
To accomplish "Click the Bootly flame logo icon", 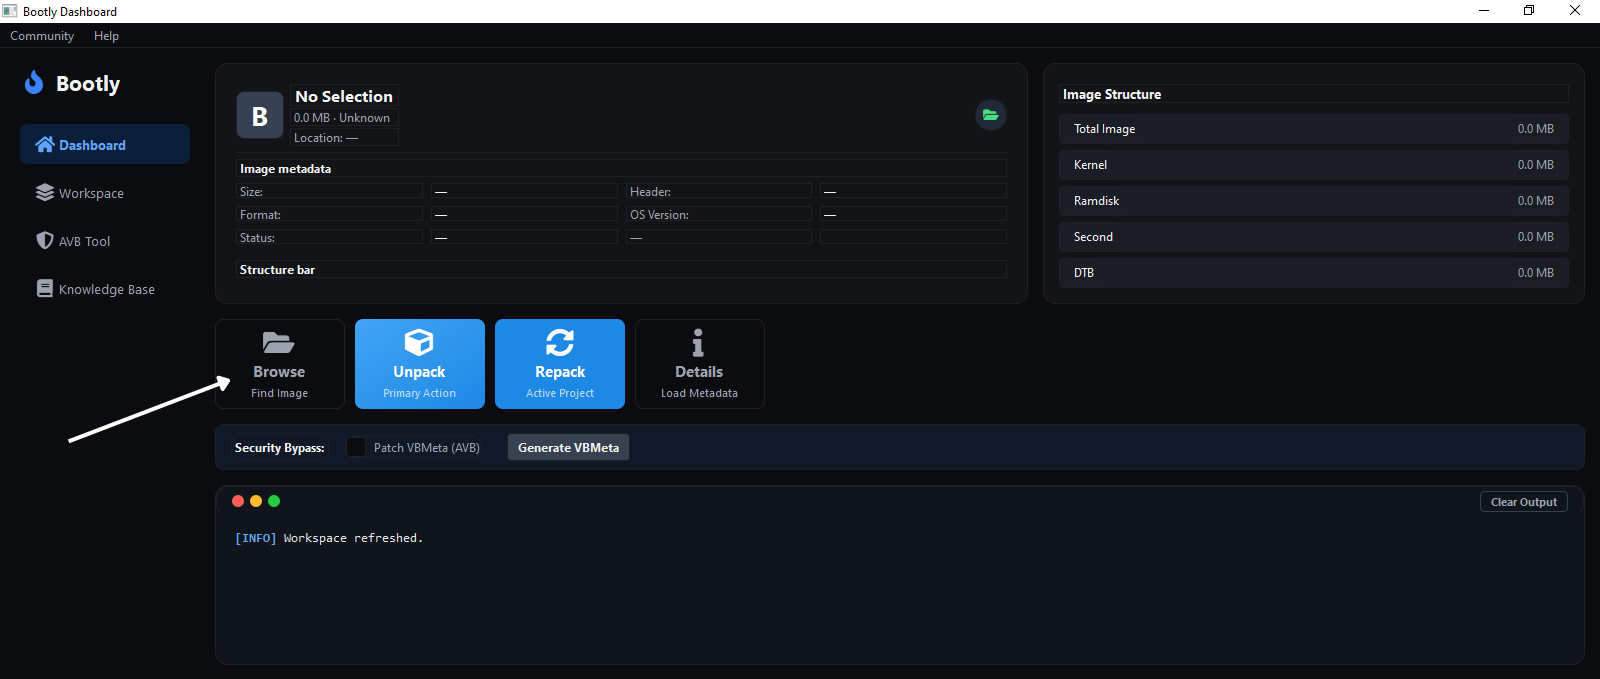I will 34,83.
